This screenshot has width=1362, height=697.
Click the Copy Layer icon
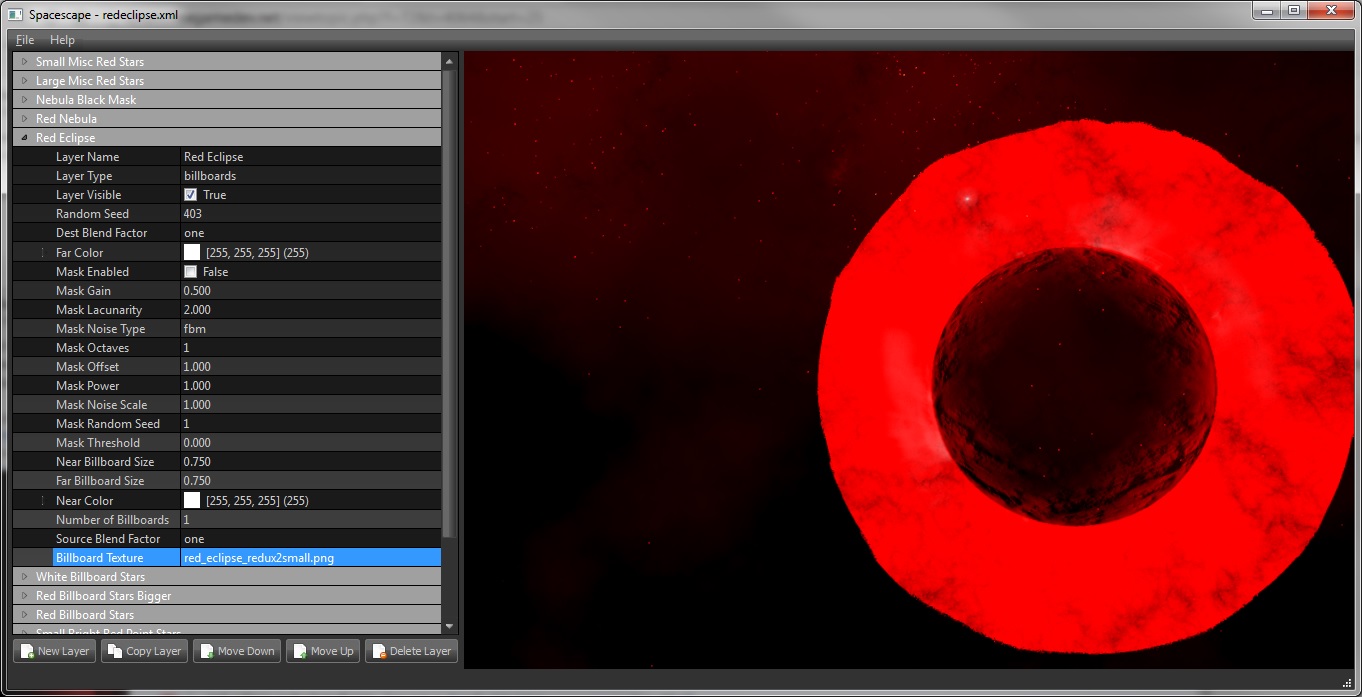(x=115, y=651)
